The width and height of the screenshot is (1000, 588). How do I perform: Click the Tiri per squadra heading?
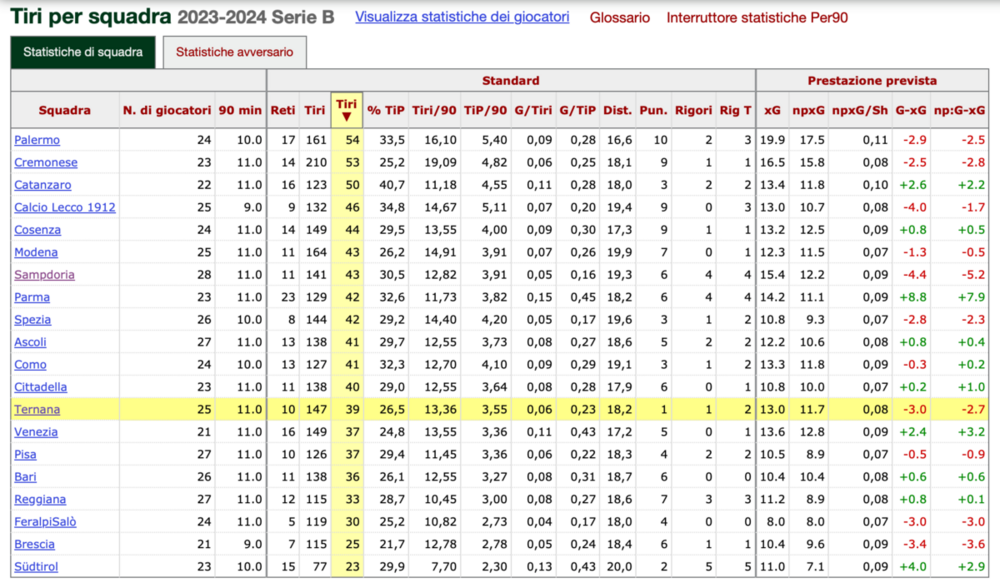coord(91,16)
